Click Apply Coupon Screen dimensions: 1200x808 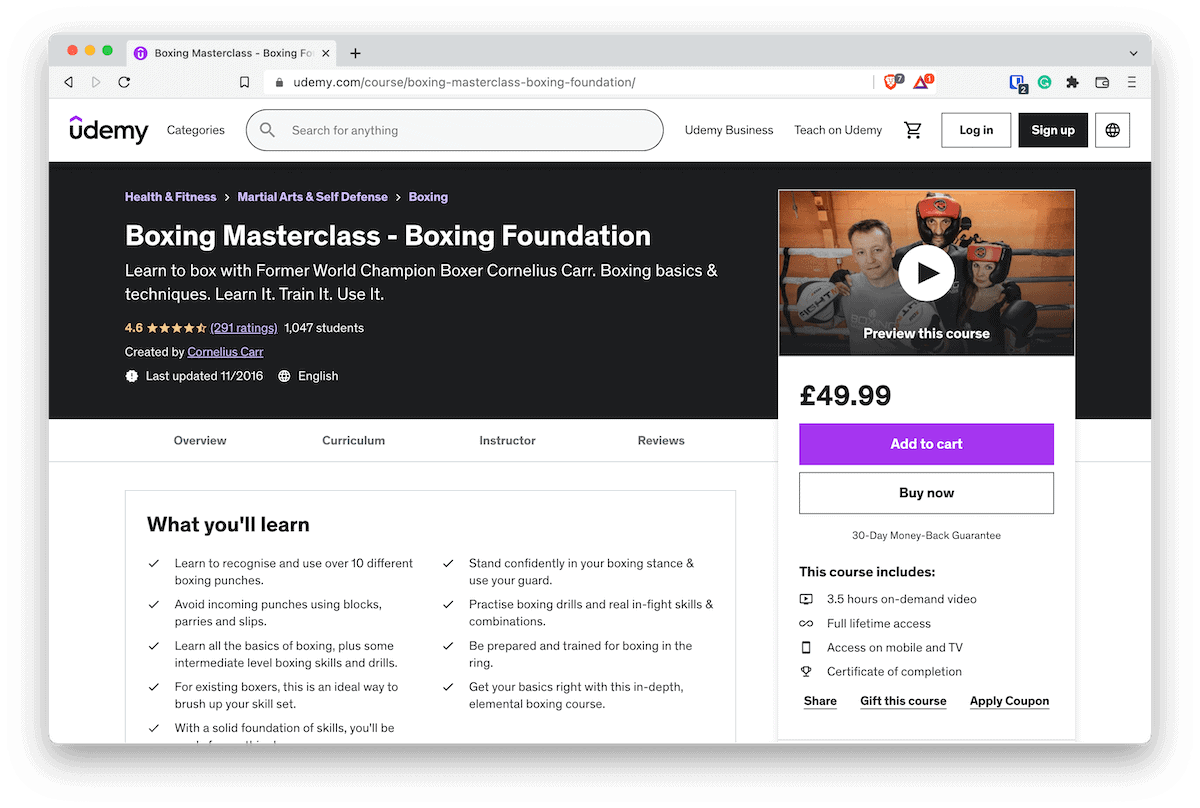point(1009,701)
